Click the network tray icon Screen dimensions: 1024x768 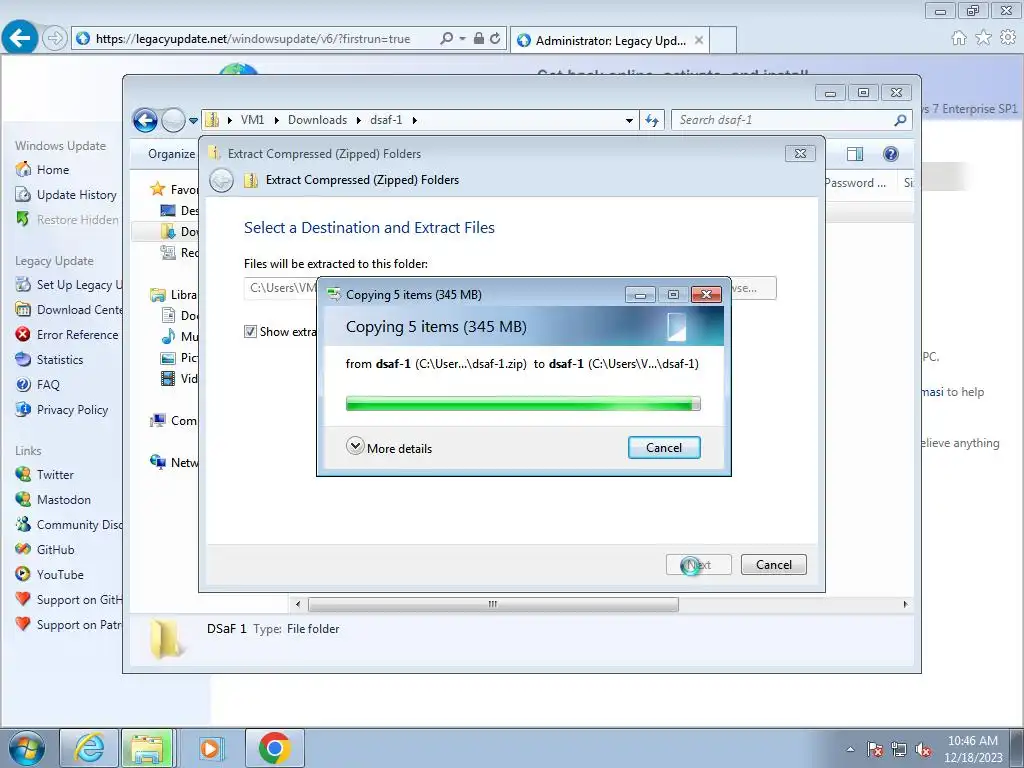899,749
